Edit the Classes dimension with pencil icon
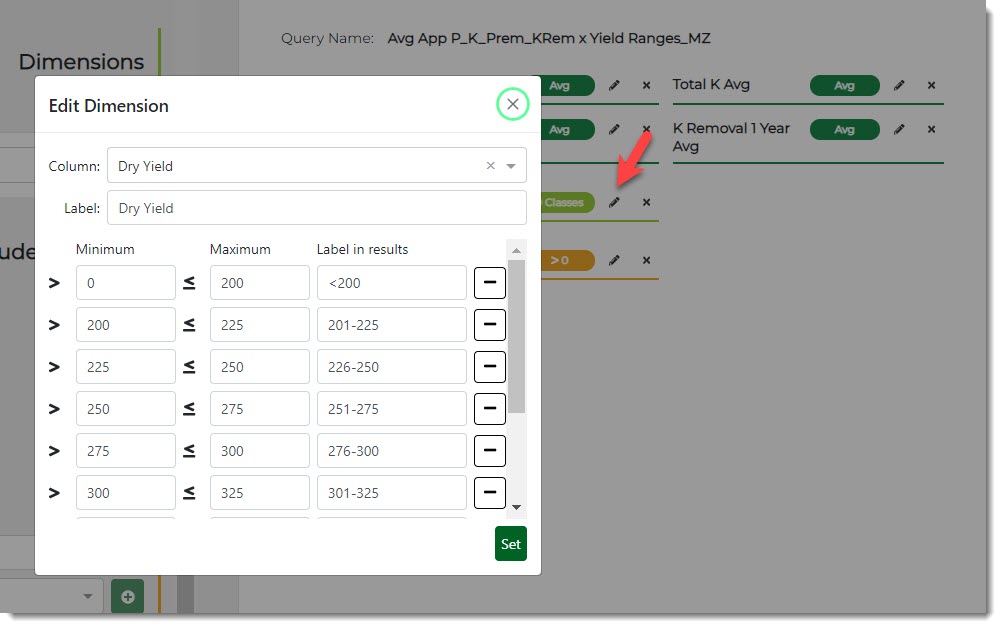 [615, 203]
